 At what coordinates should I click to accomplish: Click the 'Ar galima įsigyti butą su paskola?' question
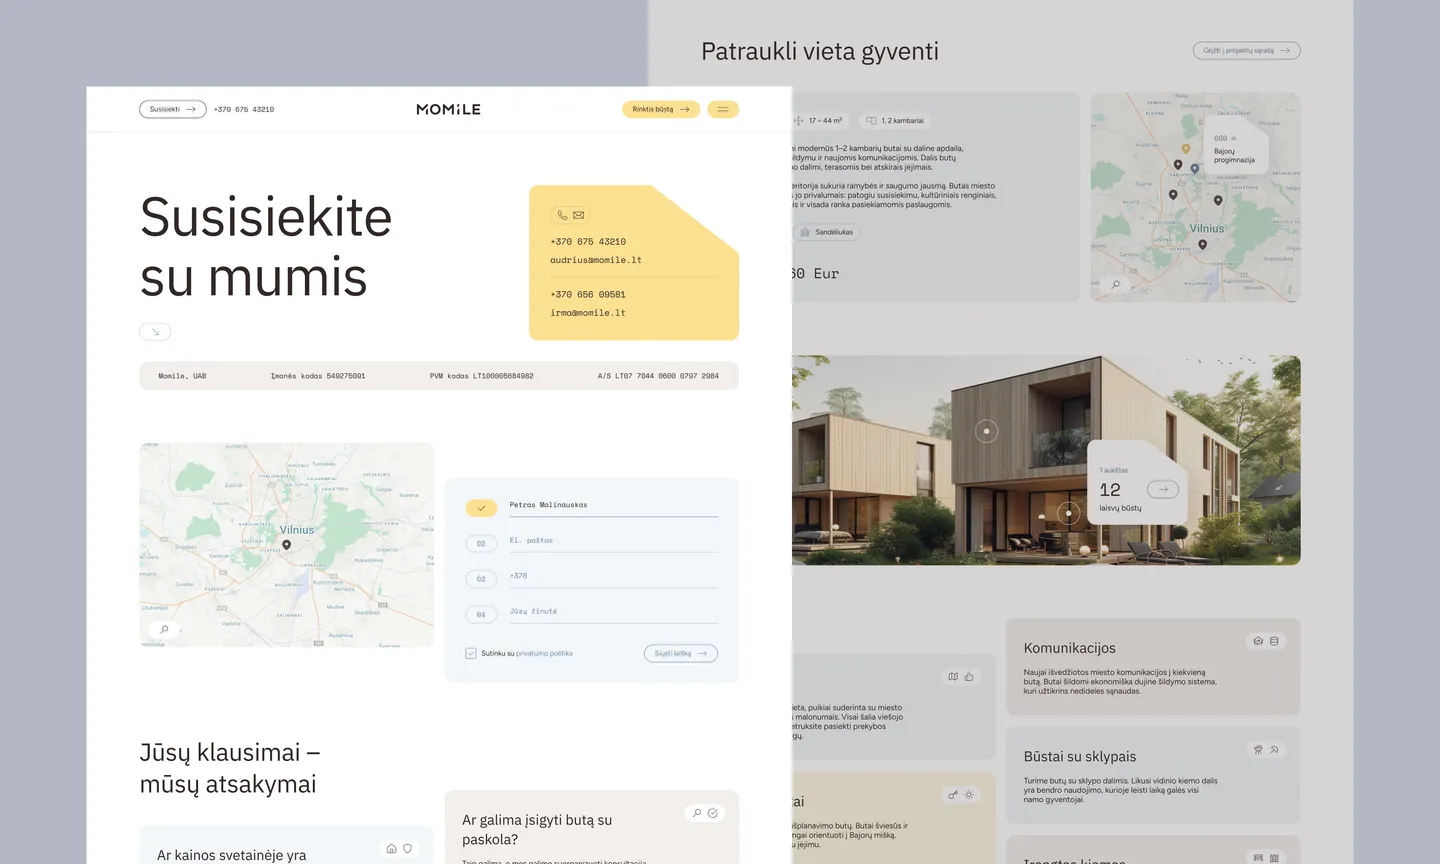click(x=537, y=830)
